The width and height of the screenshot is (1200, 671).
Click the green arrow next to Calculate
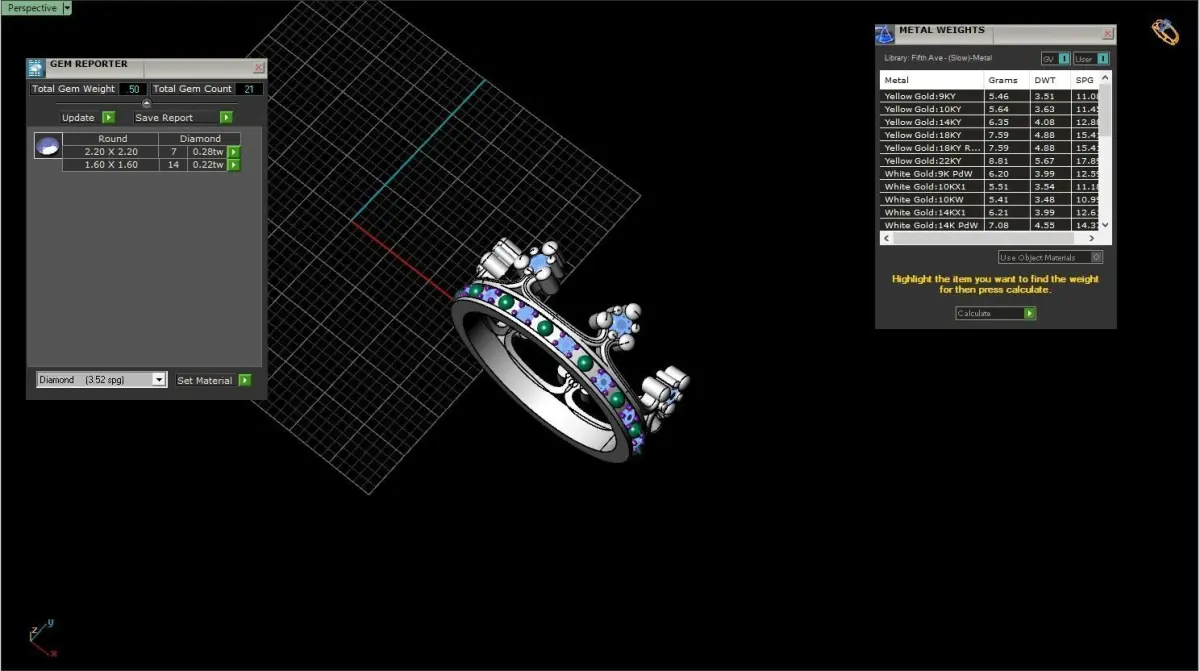pyautogui.click(x=1030, y=313)
